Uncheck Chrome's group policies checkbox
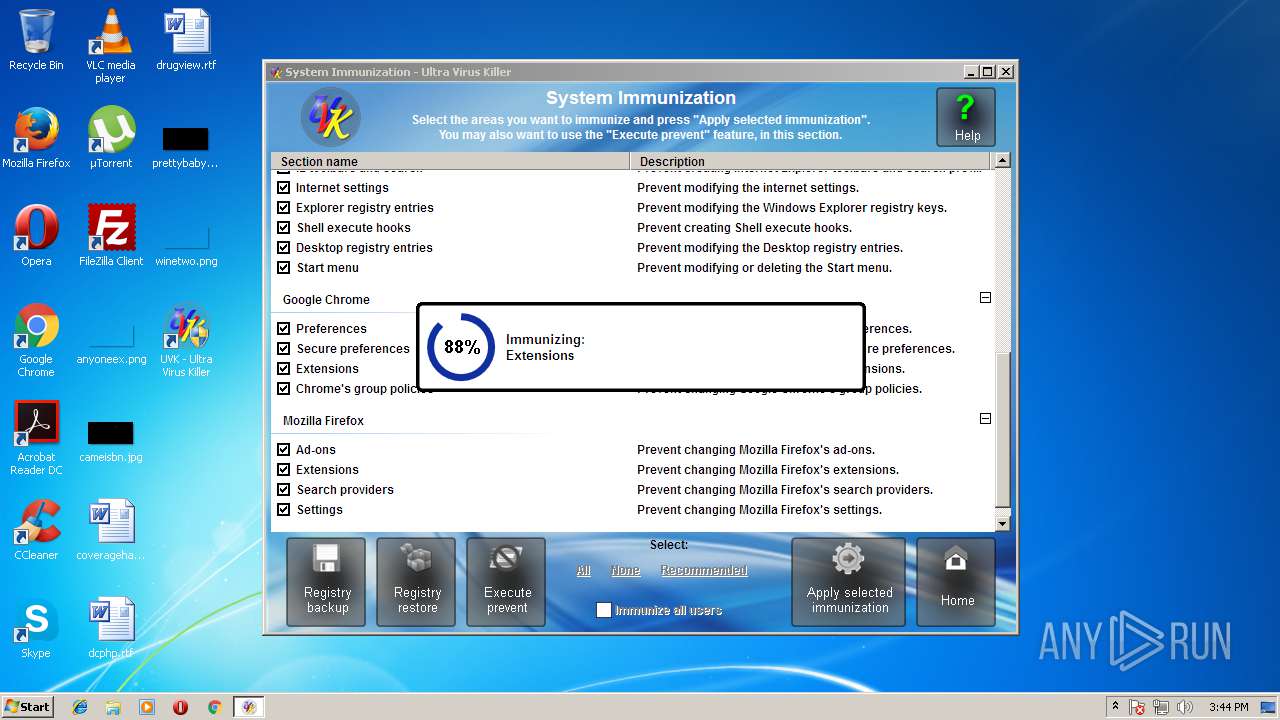Image resolution: width=1280 pixels, height=720 pixels. tap(283, 389)
